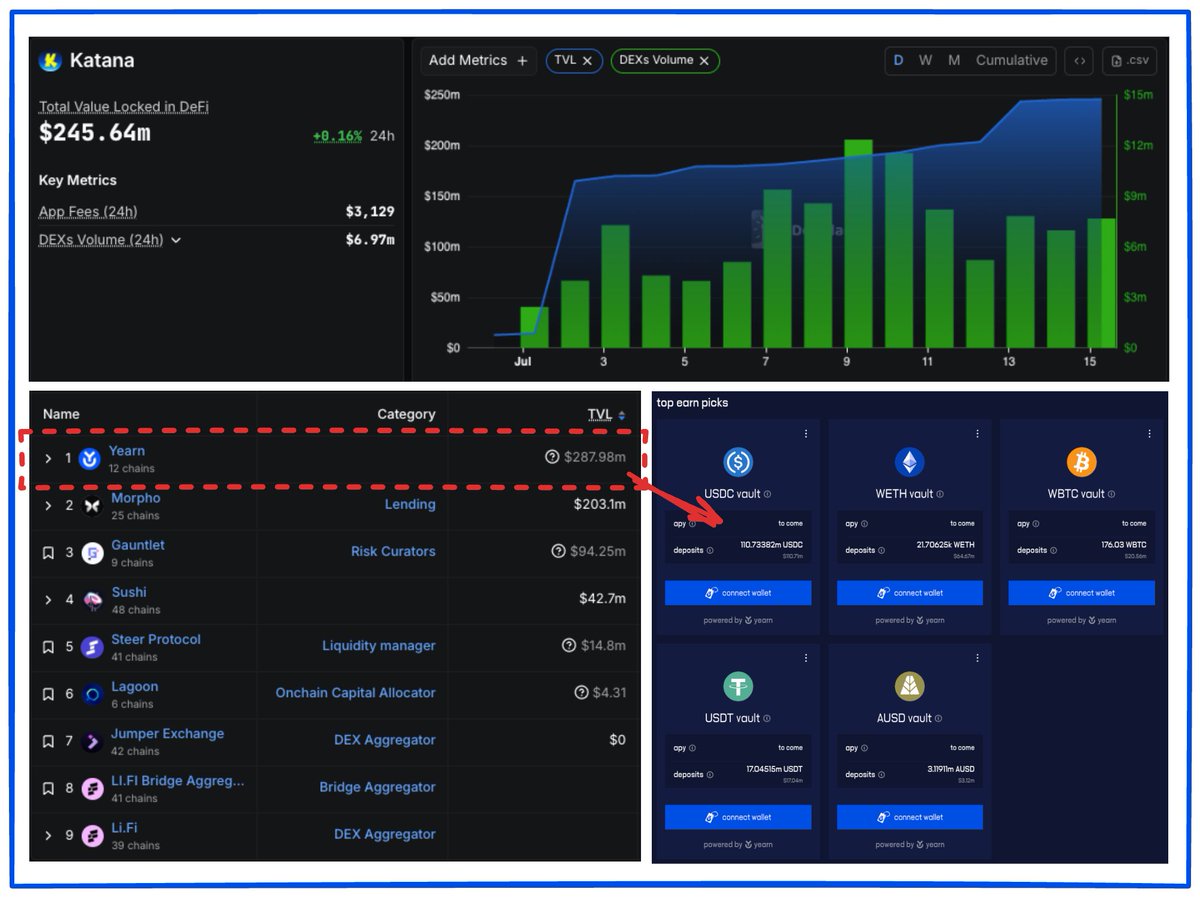Image resolution: width=1200 pixels, height=898 pixels.
Task: Open the WBTC vault options menu
Action: pyautogui.click(x=1150, y=434)
